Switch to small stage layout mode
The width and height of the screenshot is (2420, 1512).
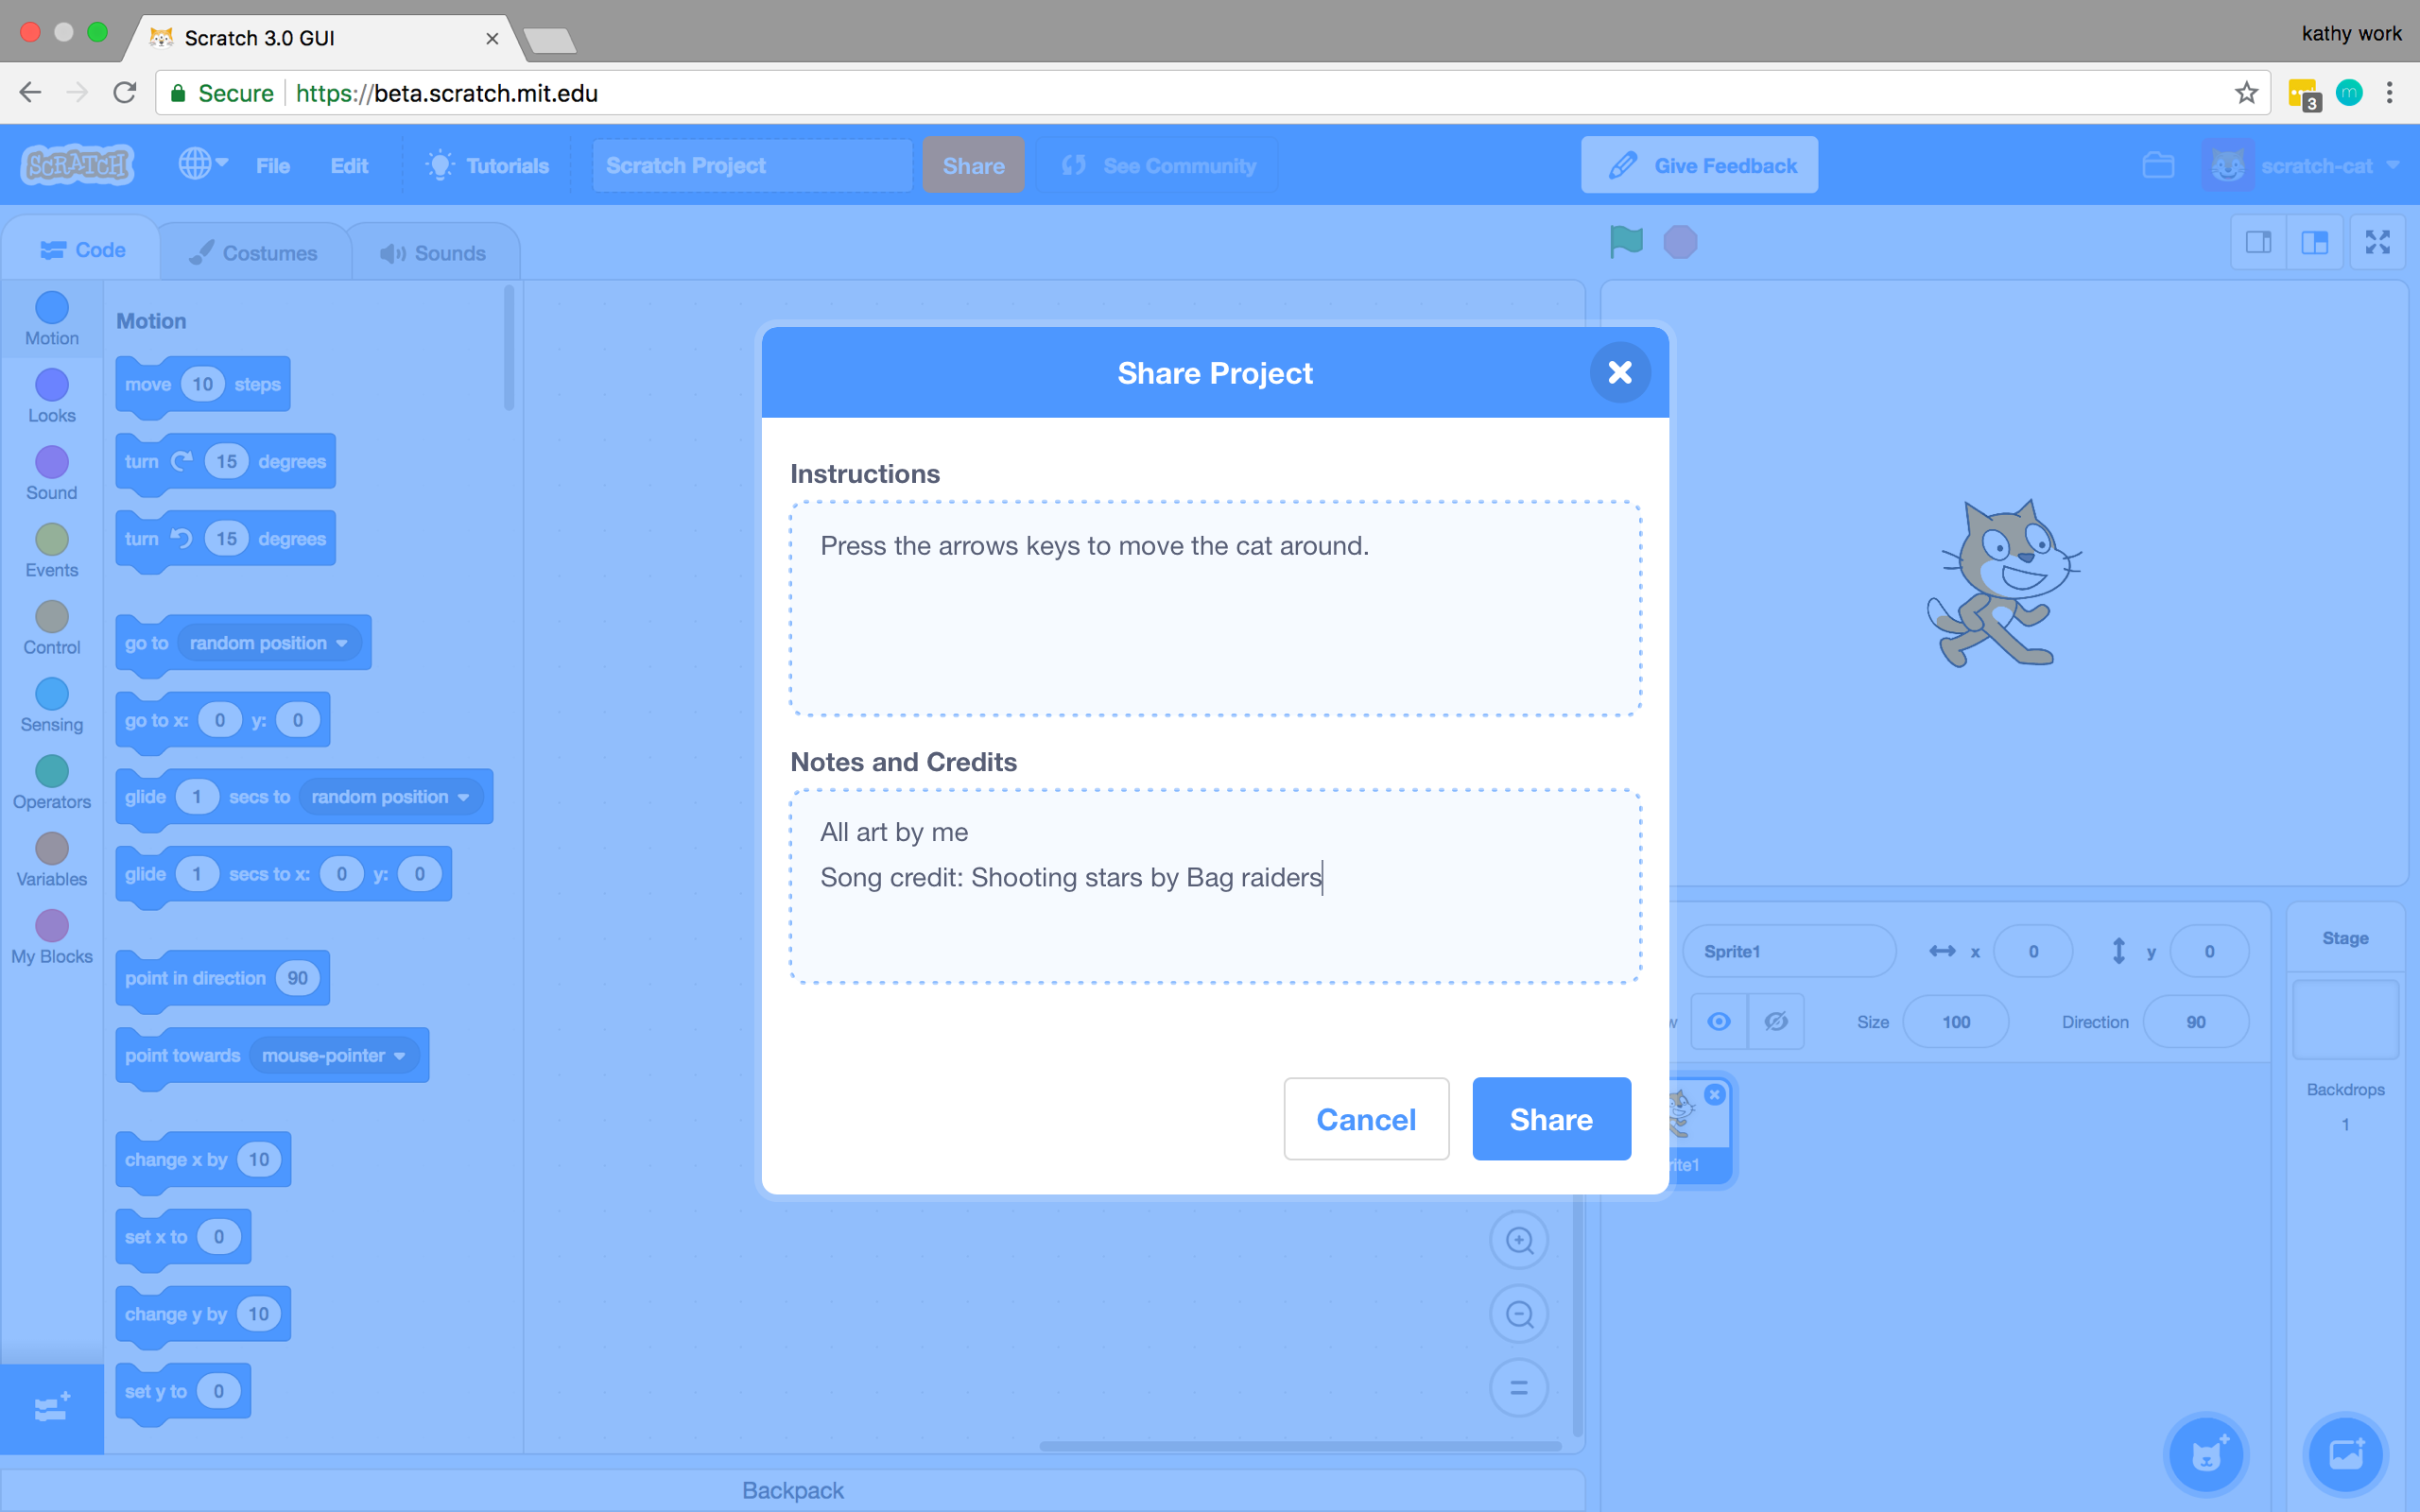2258,241
